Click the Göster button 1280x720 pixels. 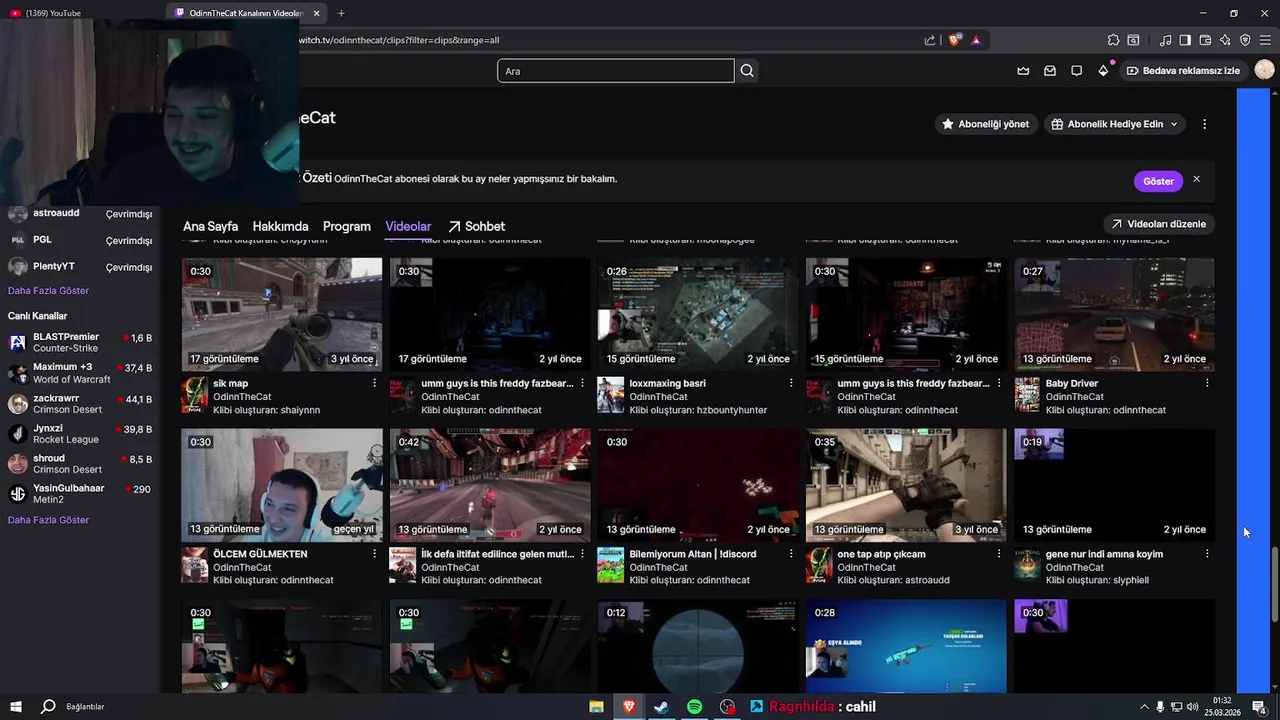(x=1158, y=181)
